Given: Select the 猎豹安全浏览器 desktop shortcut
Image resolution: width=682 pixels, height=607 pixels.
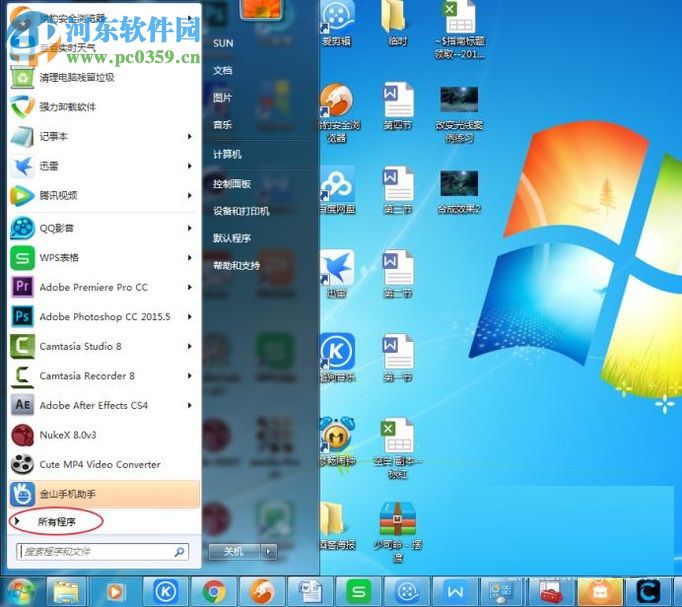Looking at the screenshot, I should 337,114.
